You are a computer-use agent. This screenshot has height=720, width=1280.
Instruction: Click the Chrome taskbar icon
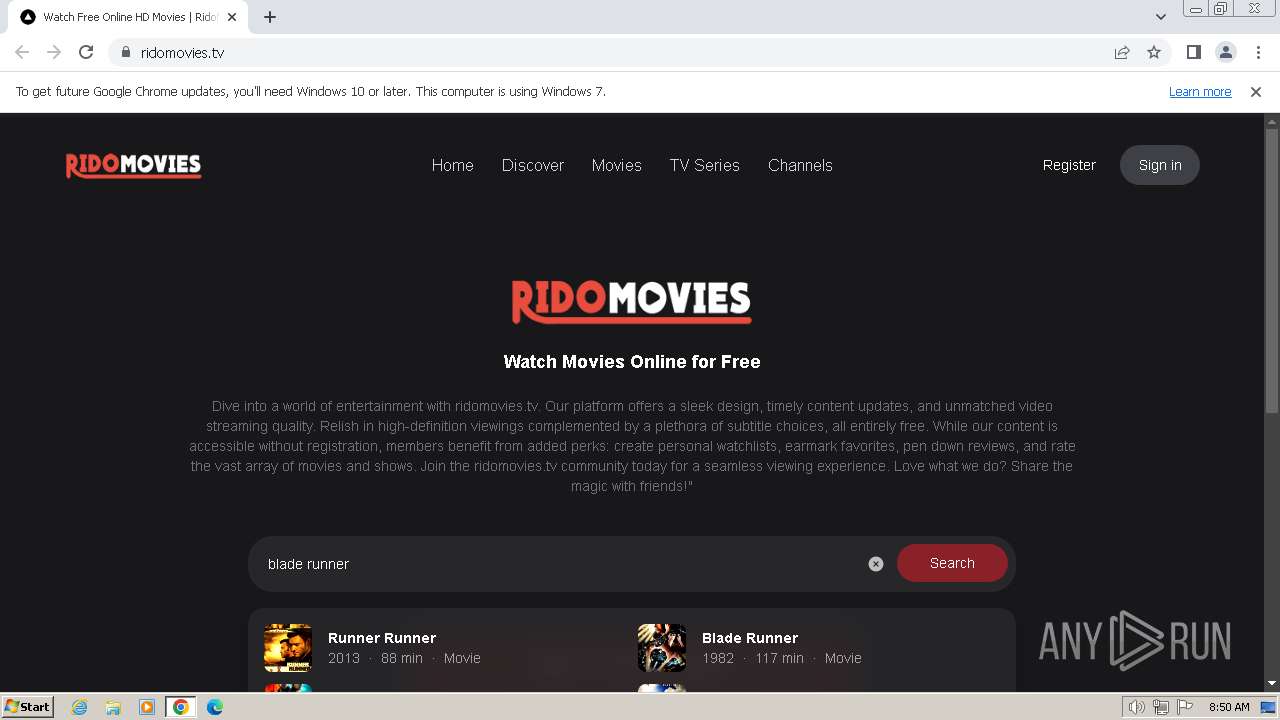point(181,707)
